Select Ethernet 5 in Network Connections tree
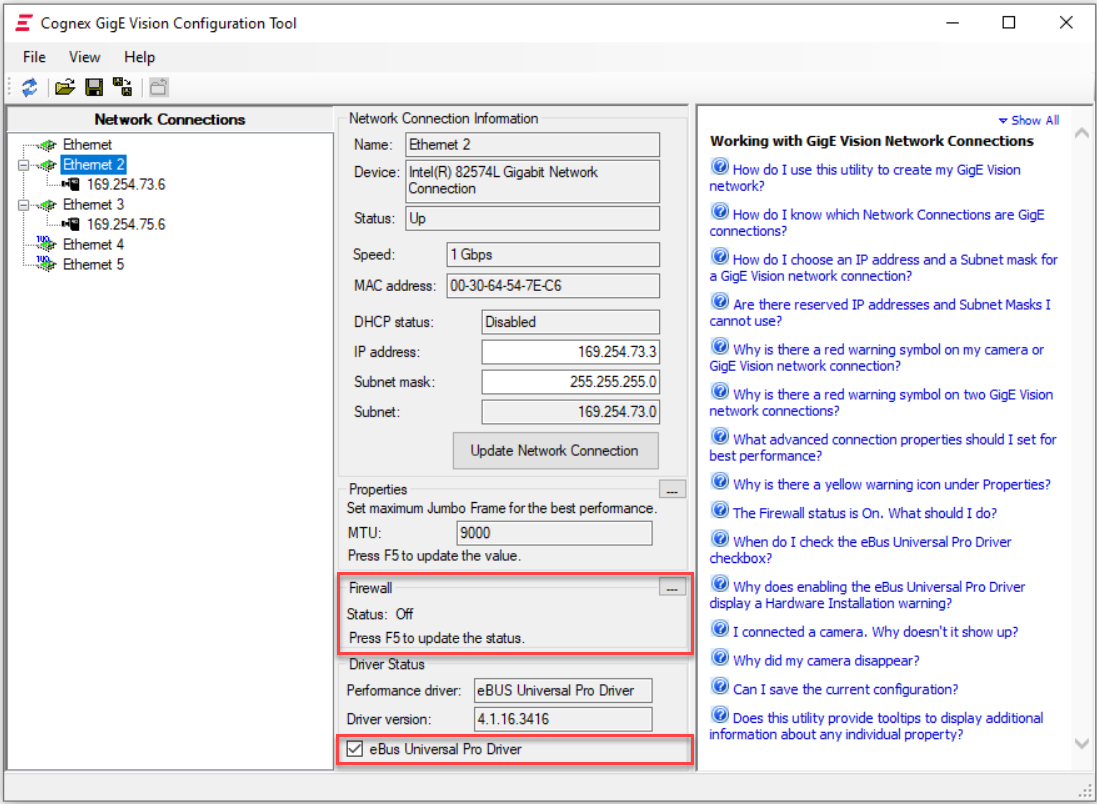Image resolution: width=1099 pixels, height=805 pixels. [93, 265]
